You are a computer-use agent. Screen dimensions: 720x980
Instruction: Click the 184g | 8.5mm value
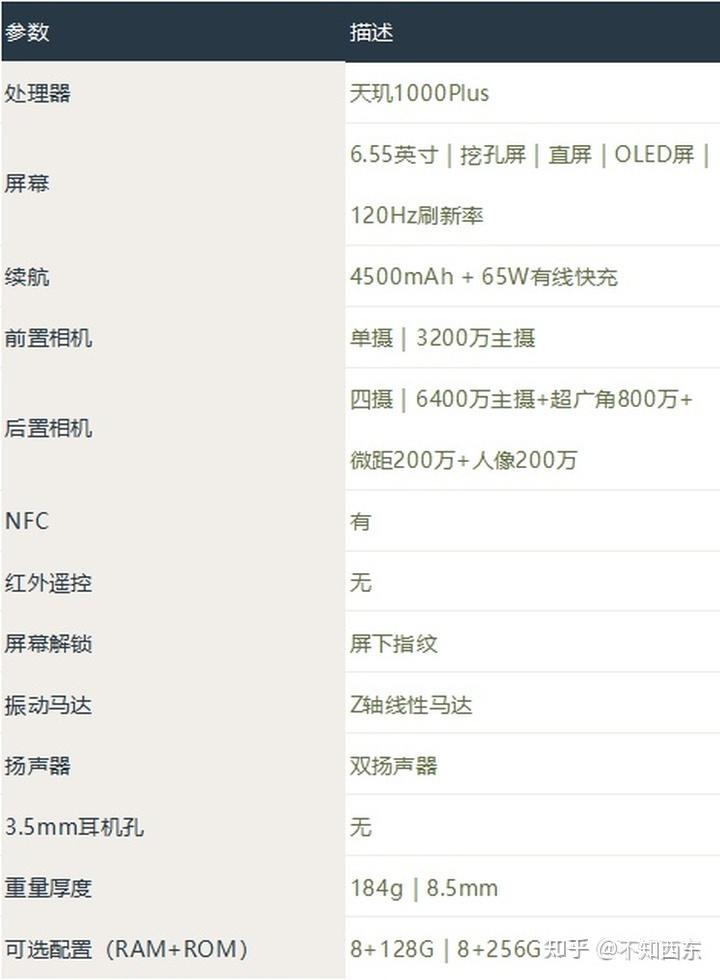[423, 888]
